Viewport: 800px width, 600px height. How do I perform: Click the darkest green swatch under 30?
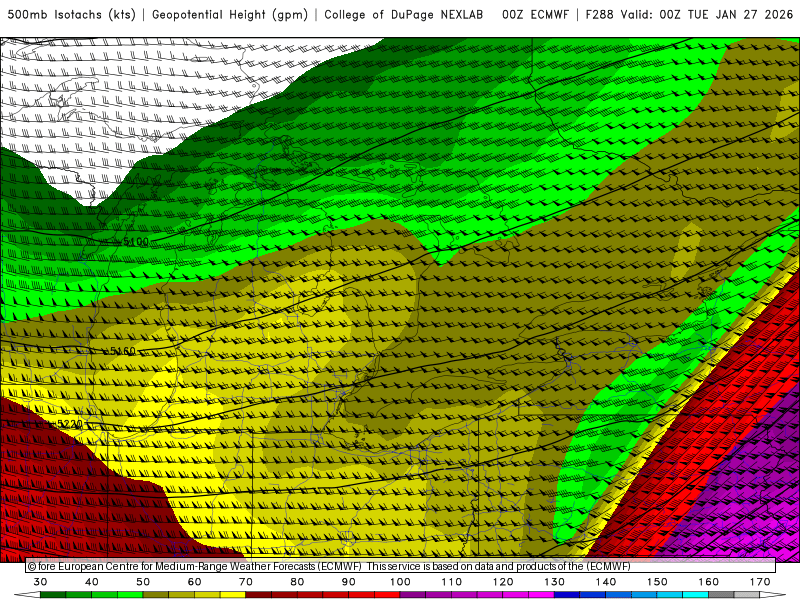53,595
